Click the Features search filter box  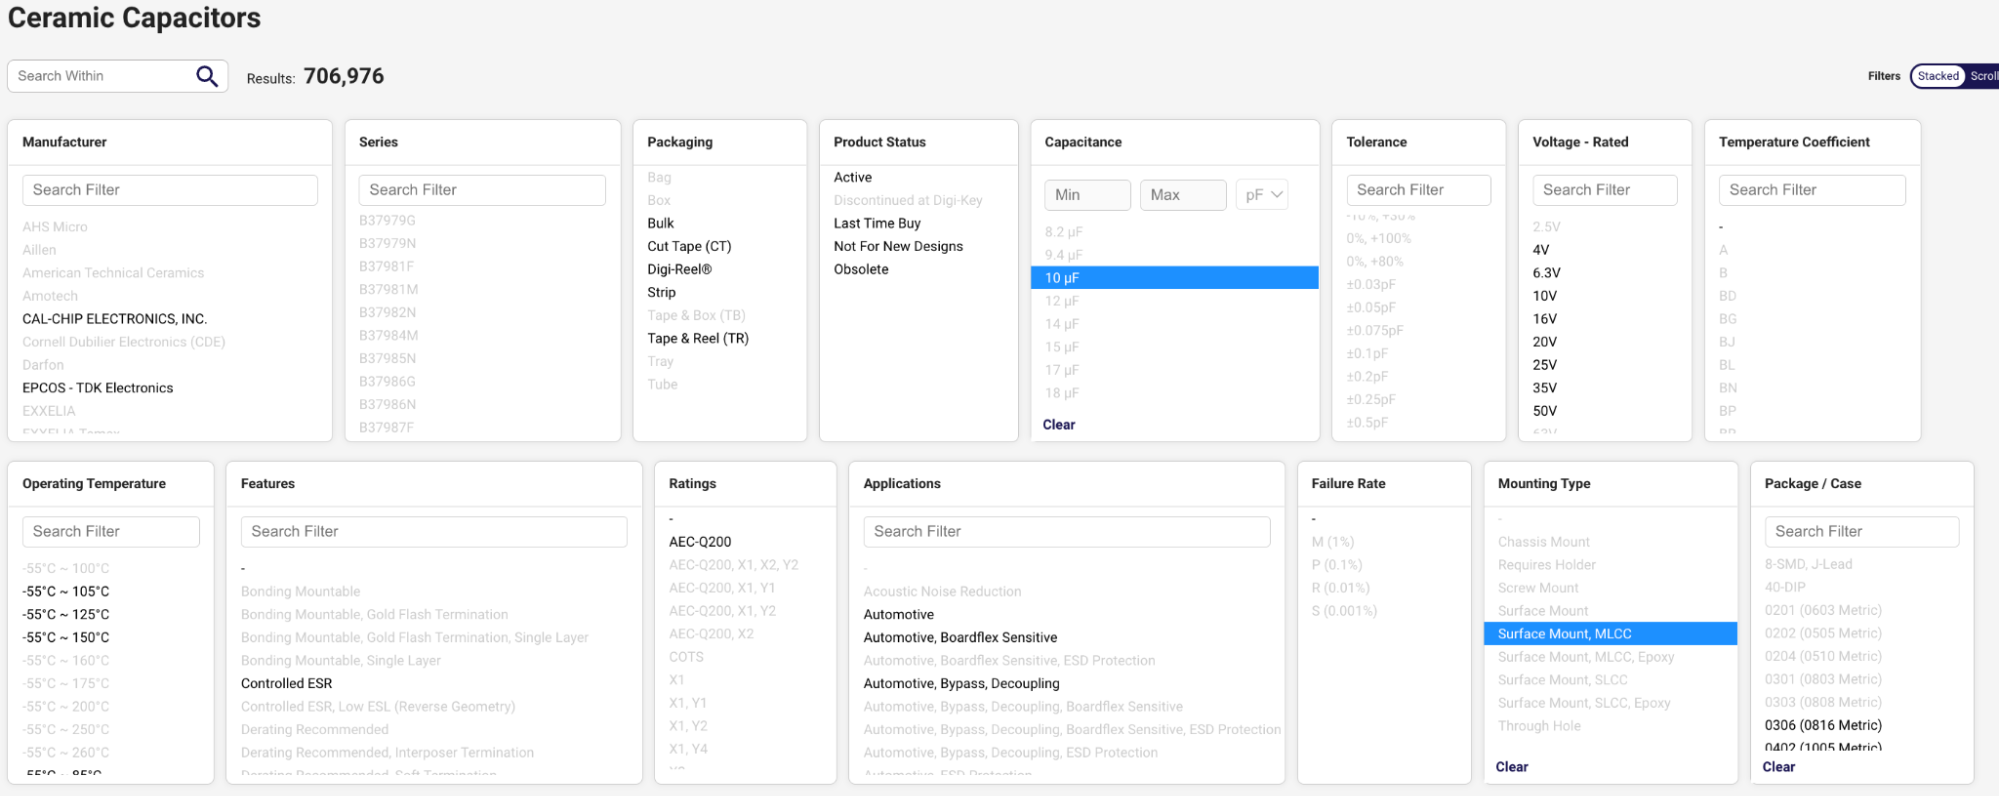(x=434, y=531)
